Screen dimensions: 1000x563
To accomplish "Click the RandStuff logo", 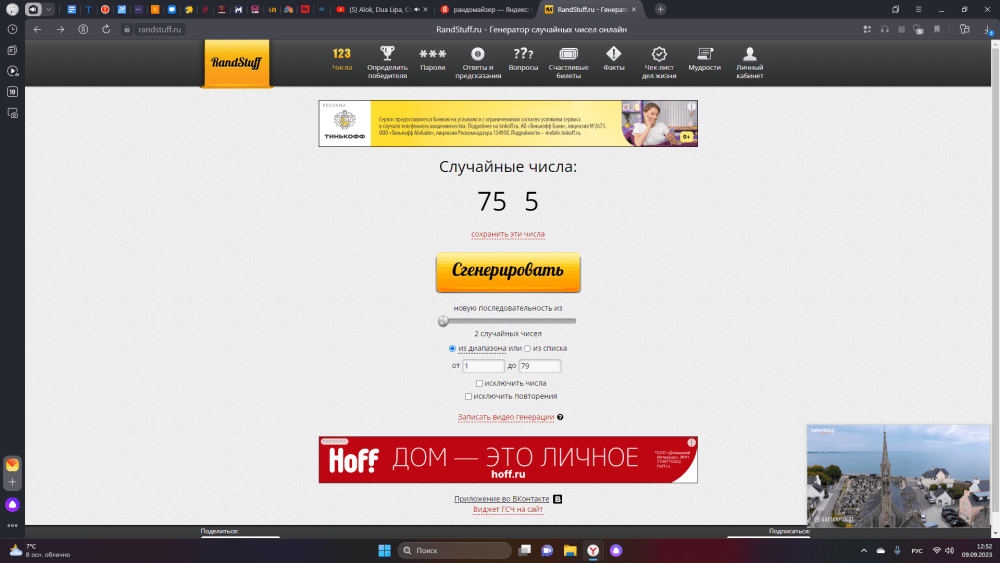I will (236, 63).
